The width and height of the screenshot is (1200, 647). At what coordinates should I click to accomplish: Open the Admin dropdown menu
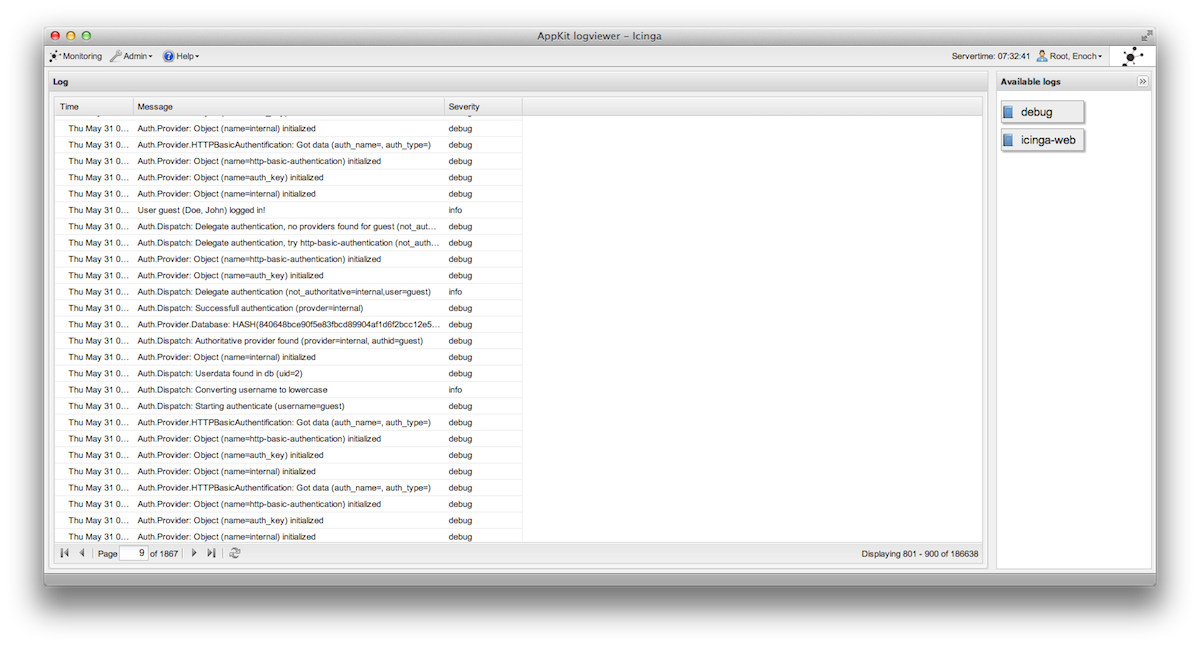pos(132,57)
